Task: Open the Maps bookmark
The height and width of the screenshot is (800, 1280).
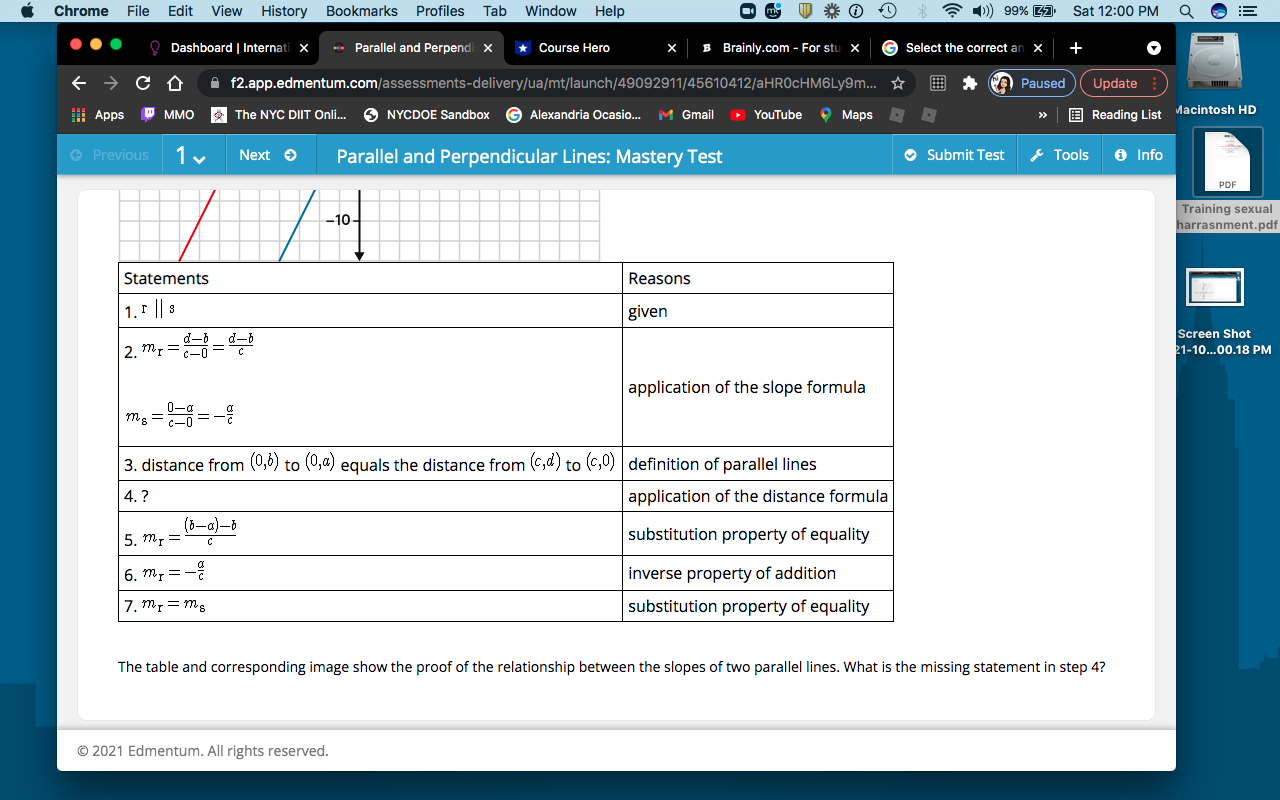Action: (846, 115)
